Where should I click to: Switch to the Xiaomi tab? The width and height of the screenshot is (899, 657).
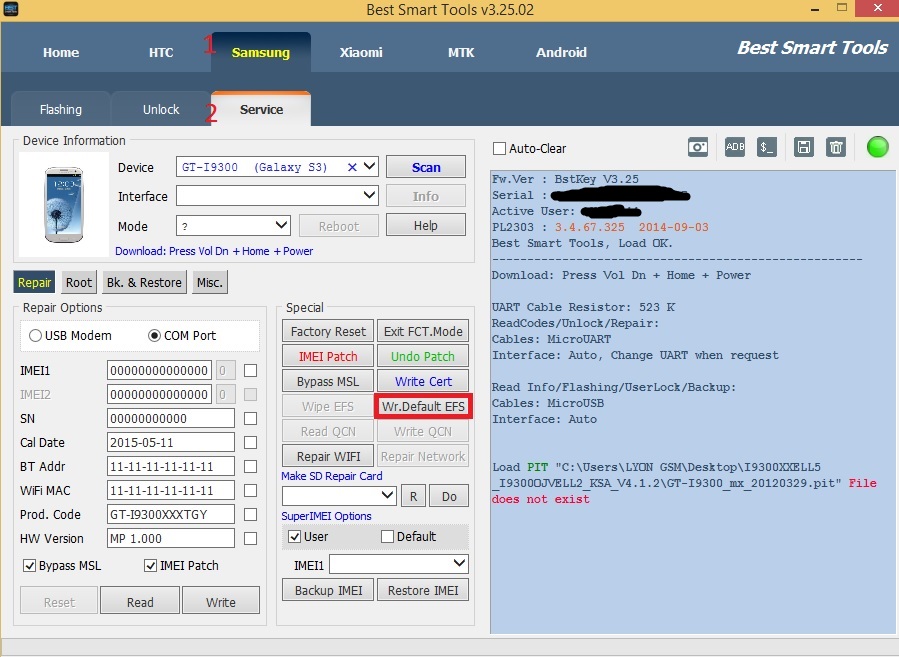click(x=361, y=52)
